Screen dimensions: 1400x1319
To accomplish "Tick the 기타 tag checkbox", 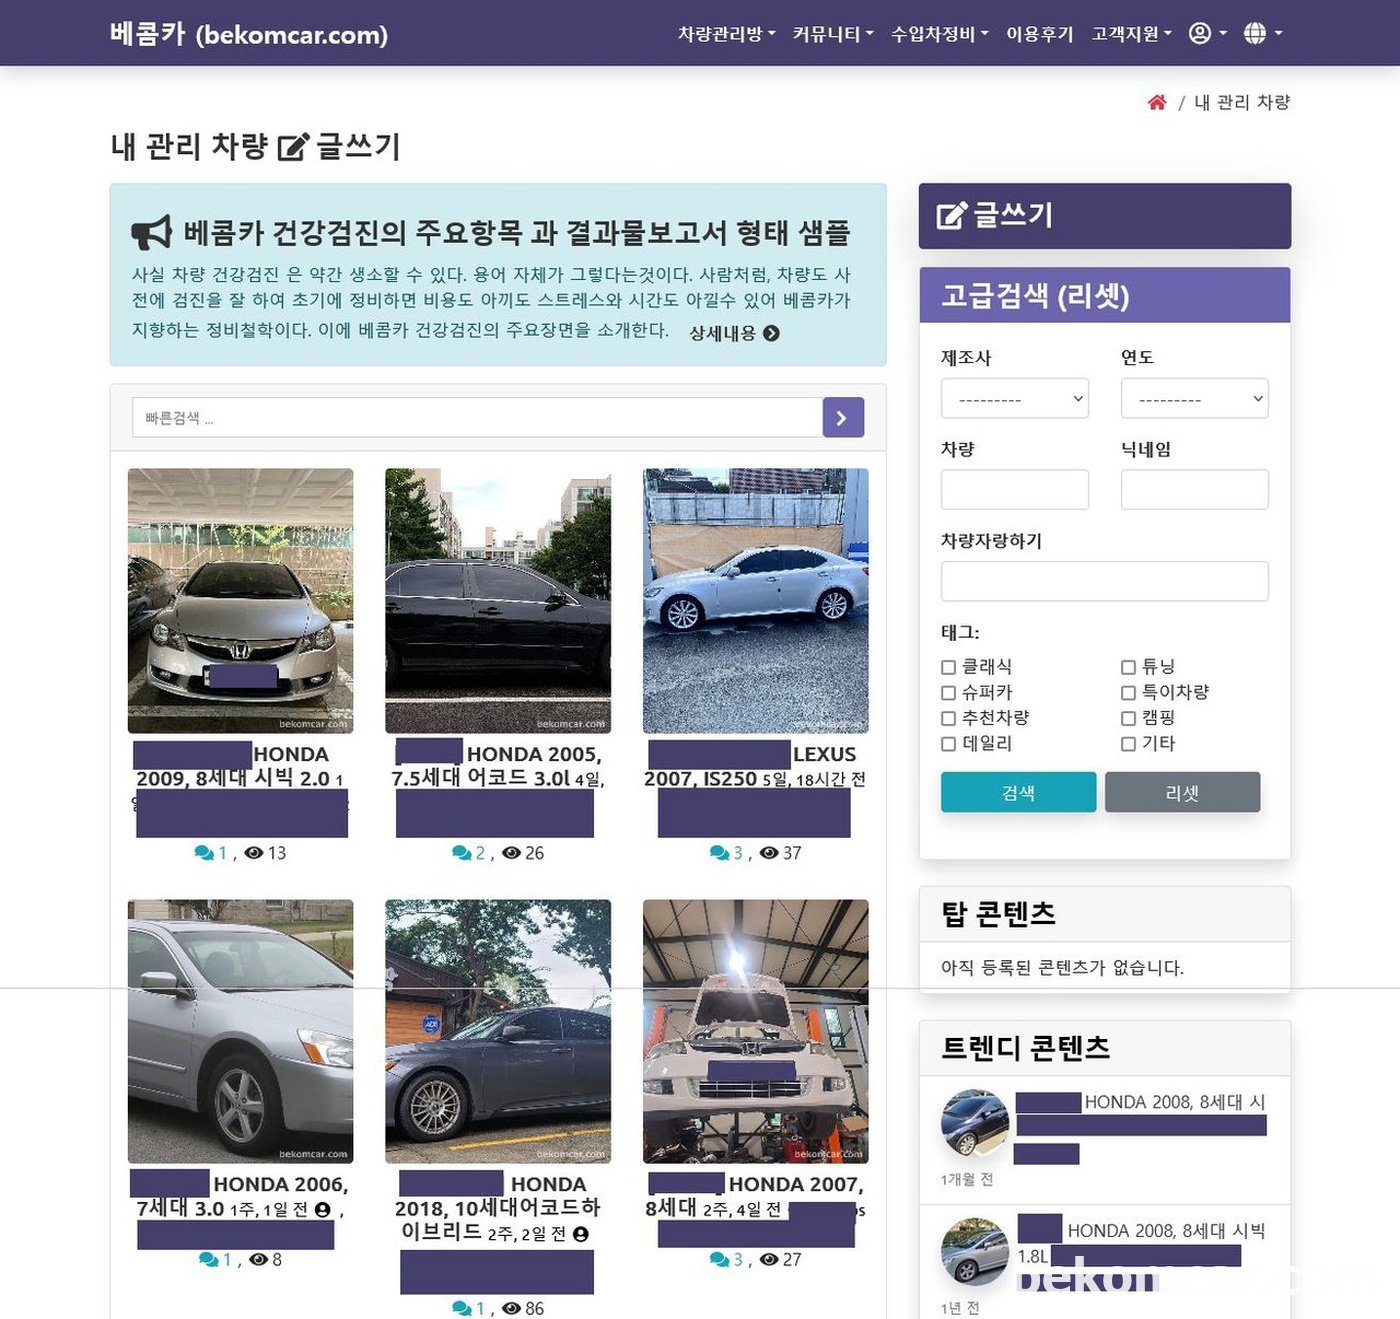I will [x=1128, y=744].
